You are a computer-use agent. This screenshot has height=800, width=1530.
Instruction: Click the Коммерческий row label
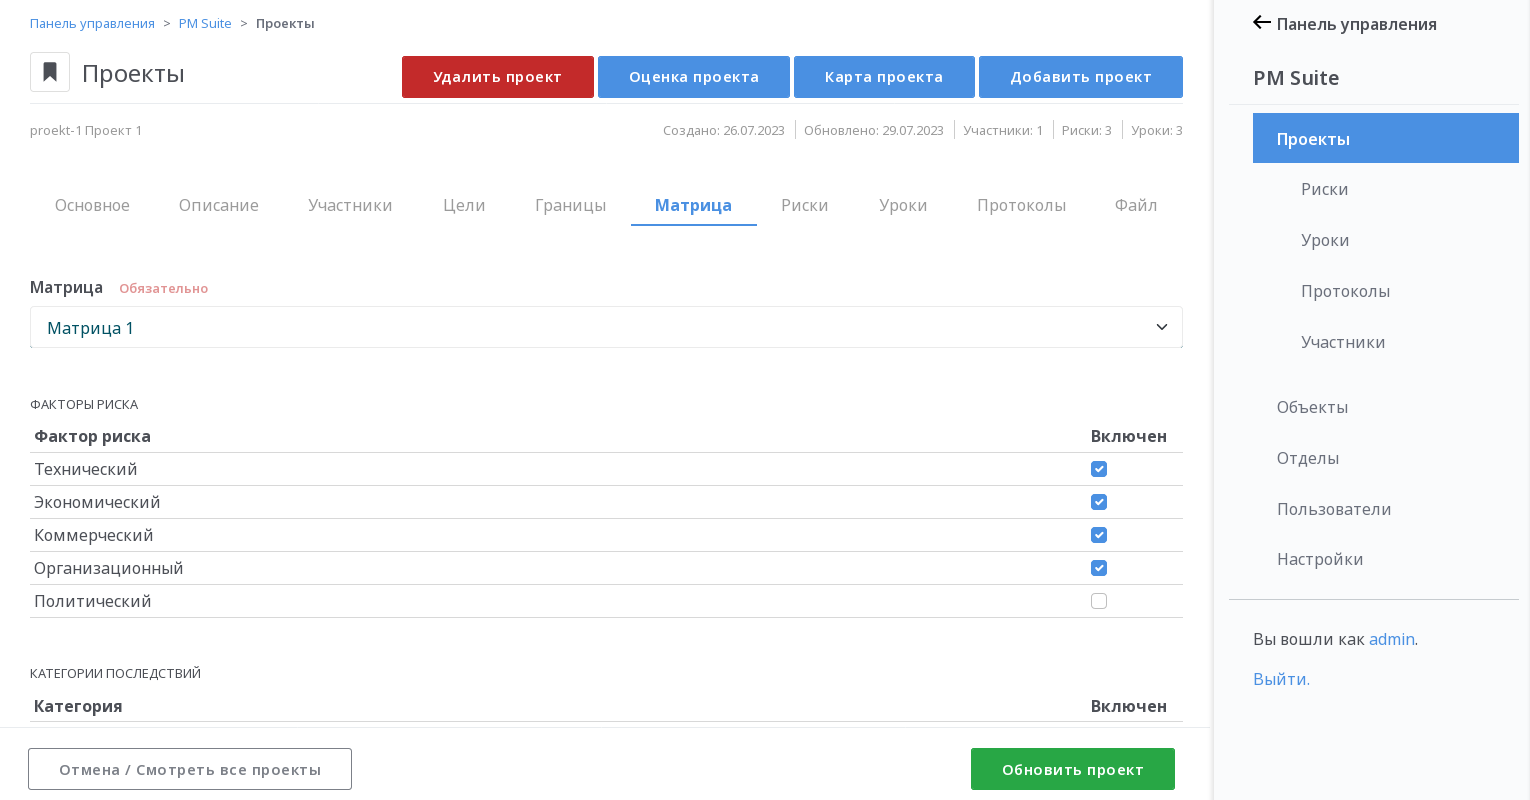pos(94,535)
